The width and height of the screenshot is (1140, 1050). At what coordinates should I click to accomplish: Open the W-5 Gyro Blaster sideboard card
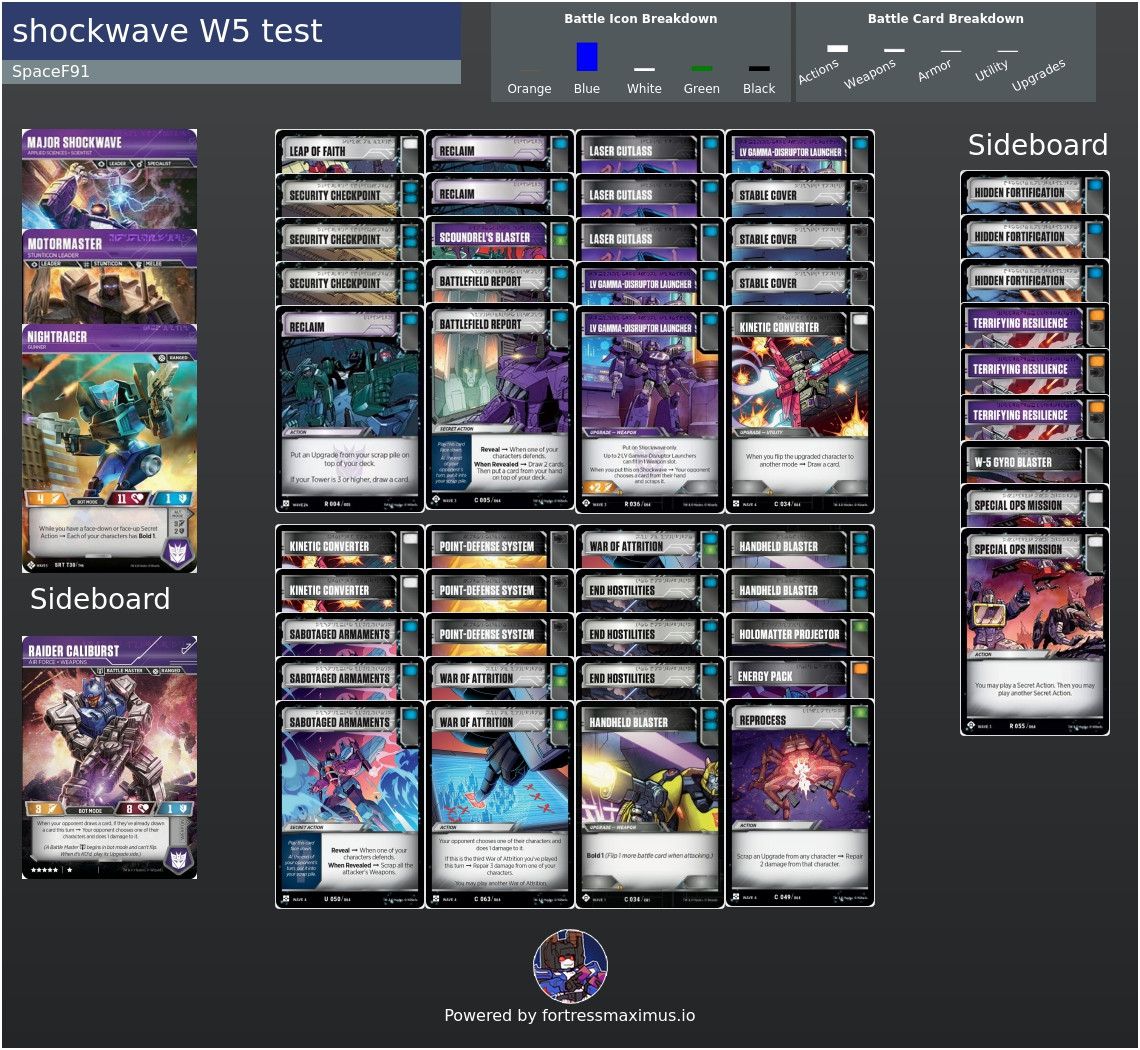coord(1035,462)
